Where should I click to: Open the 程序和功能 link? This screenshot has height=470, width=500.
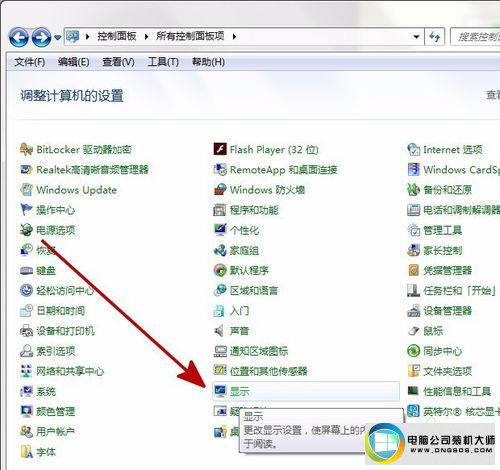pos(254,210)
